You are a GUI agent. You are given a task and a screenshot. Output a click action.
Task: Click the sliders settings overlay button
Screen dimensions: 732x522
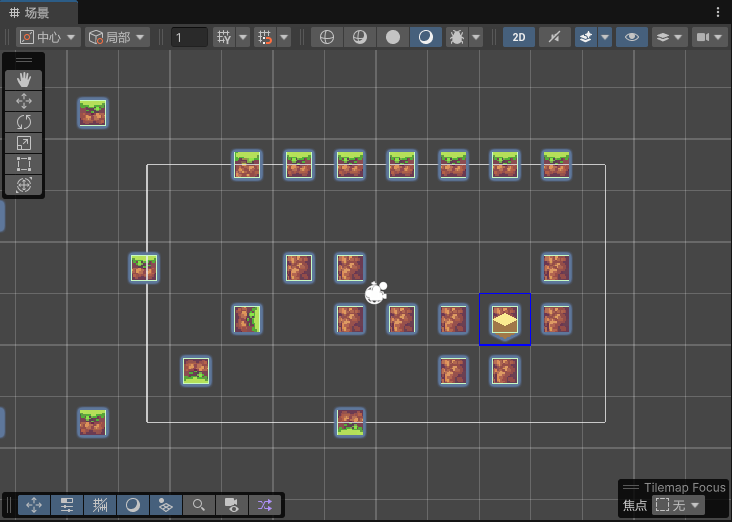click(x=67, y=505)
